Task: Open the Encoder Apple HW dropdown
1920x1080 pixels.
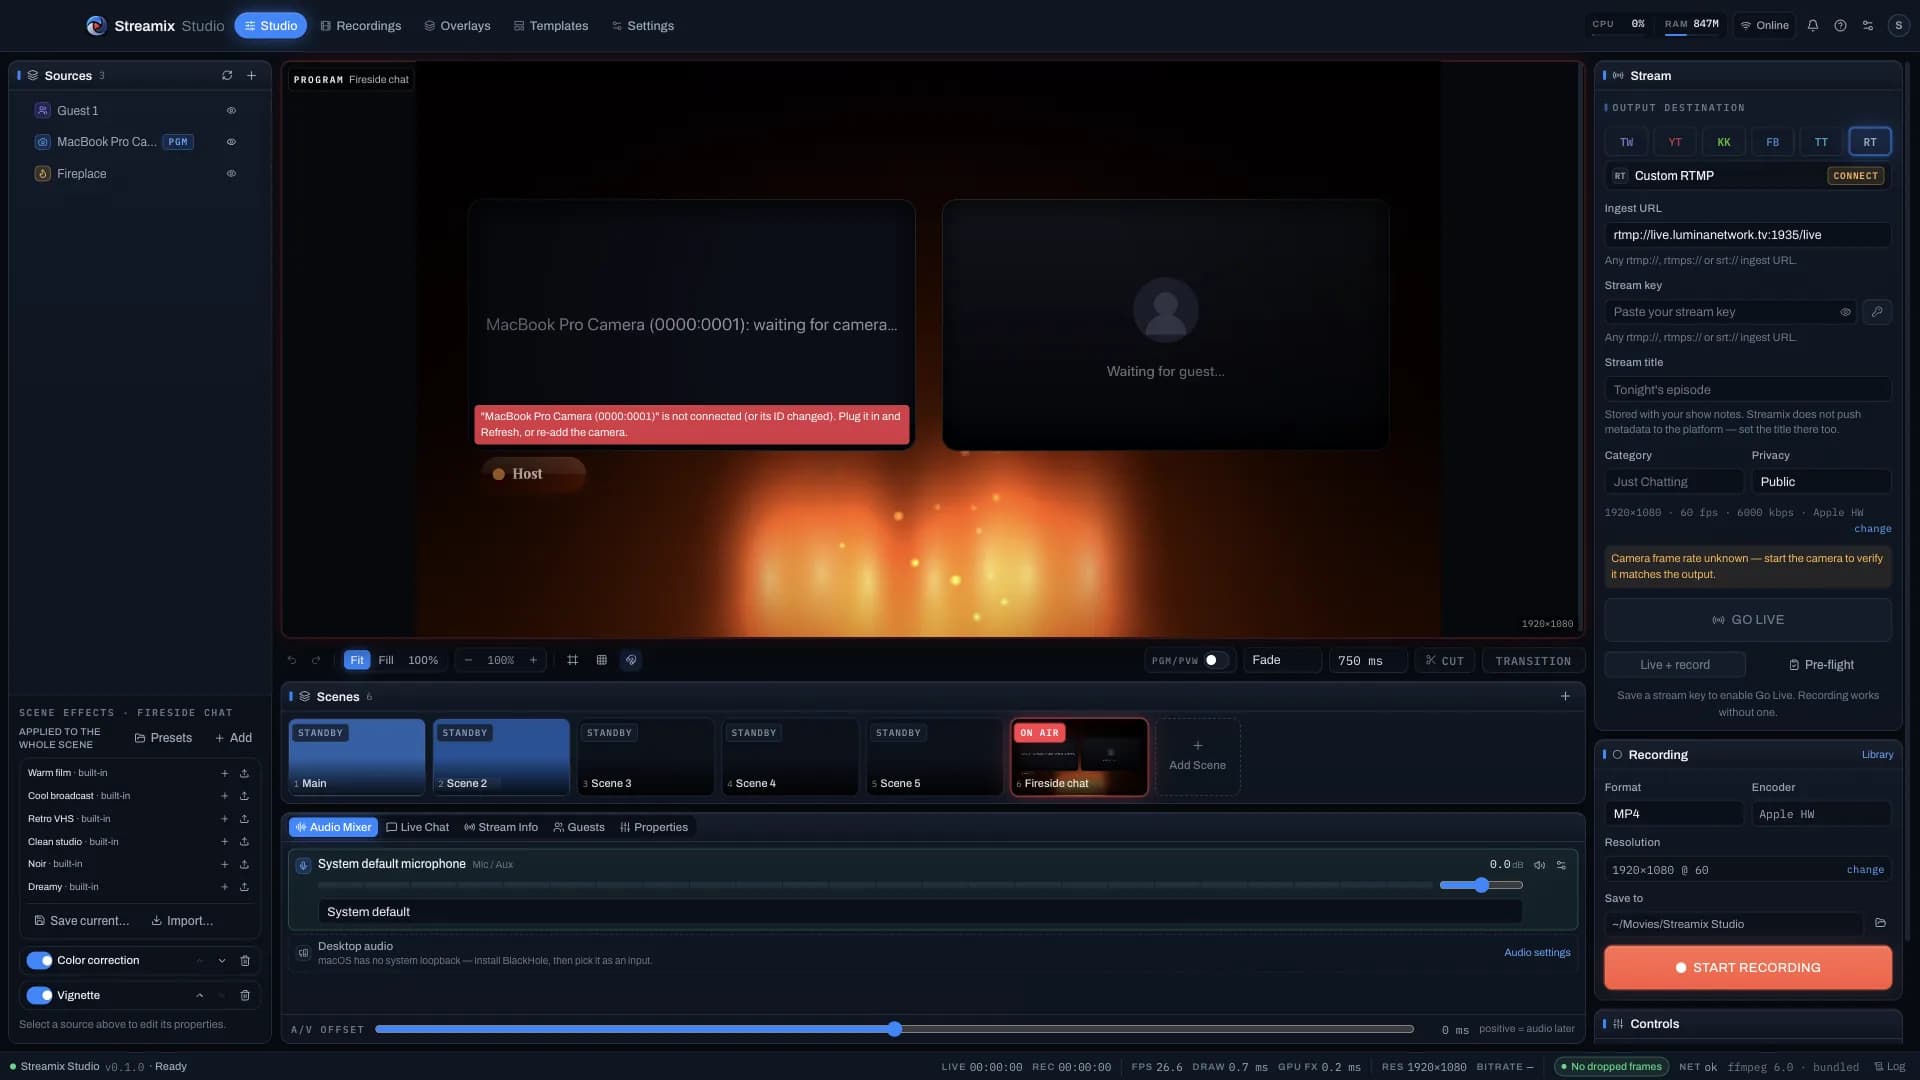Action: pos(1821,815)
